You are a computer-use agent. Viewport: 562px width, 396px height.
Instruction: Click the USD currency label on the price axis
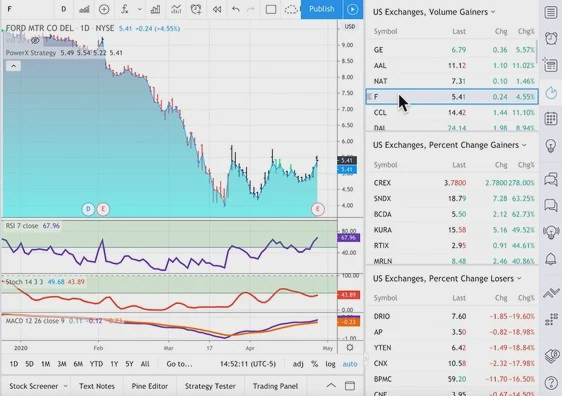[x=350, y=27]
